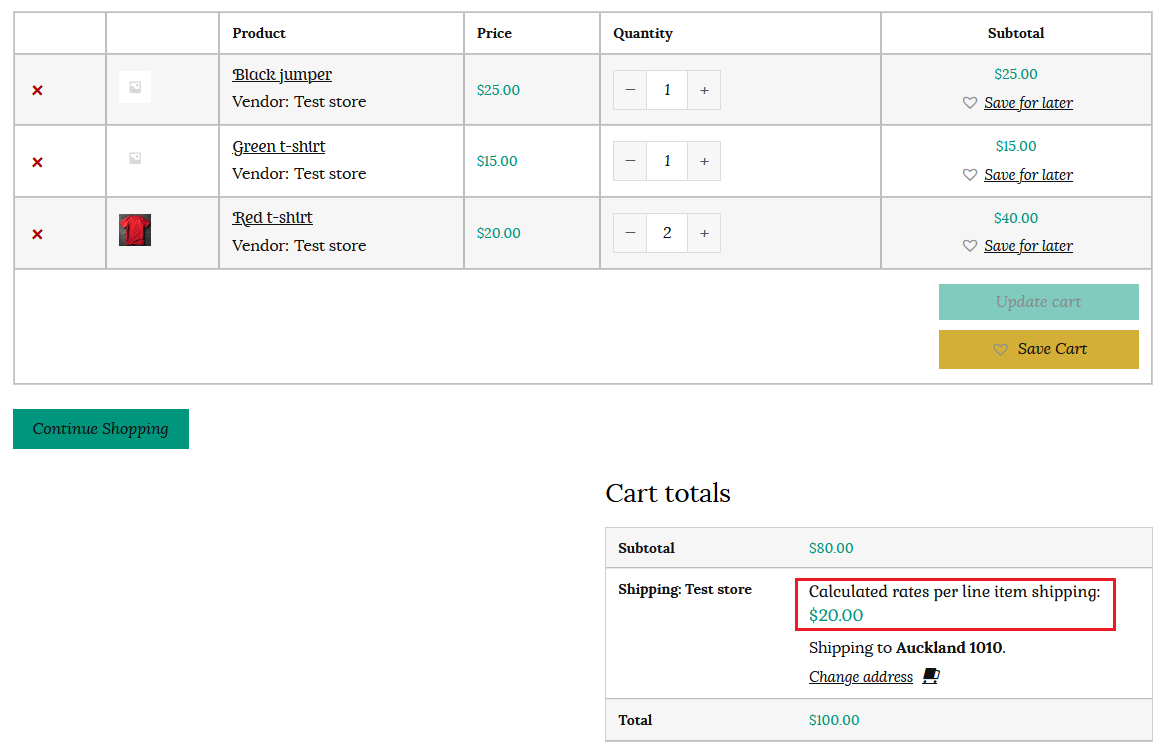Remove Red t-shirt from cart
This screenshot has height=746, width=1162.
(x=37, y=234)
